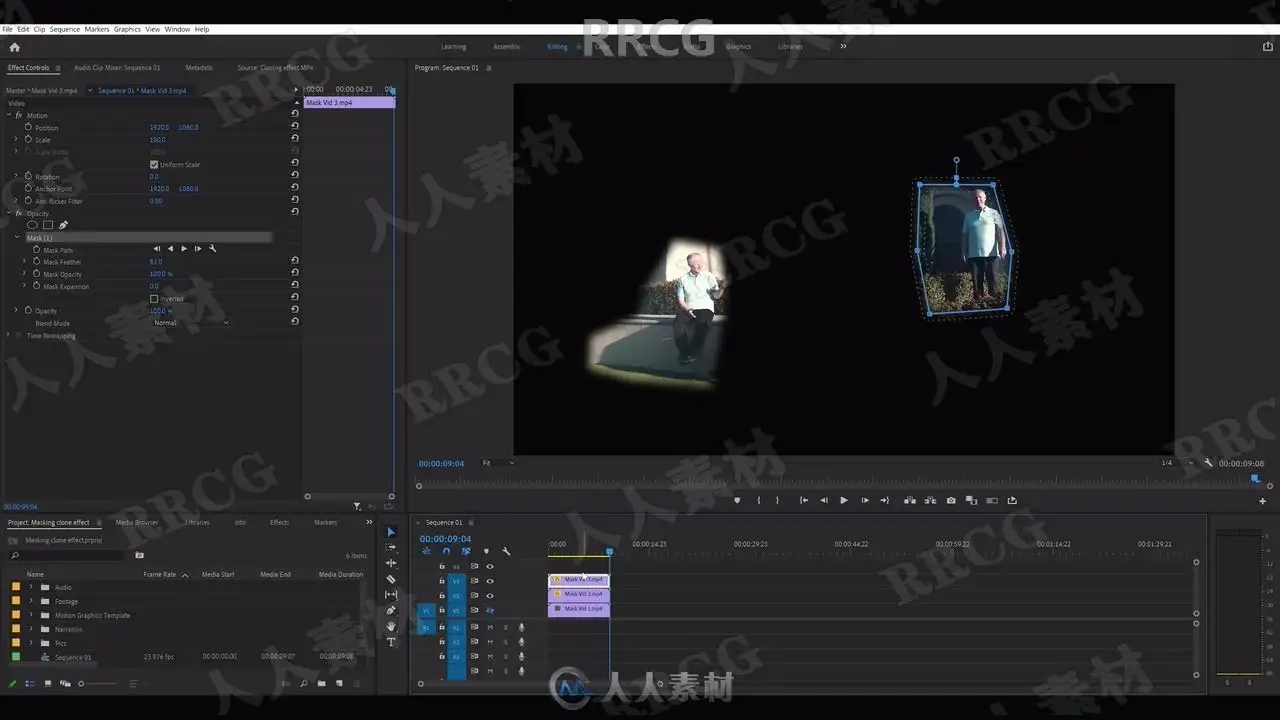Enable the Inverted mask checkbox
Viewport: 1280px width, 720px height.
point(154,298)
